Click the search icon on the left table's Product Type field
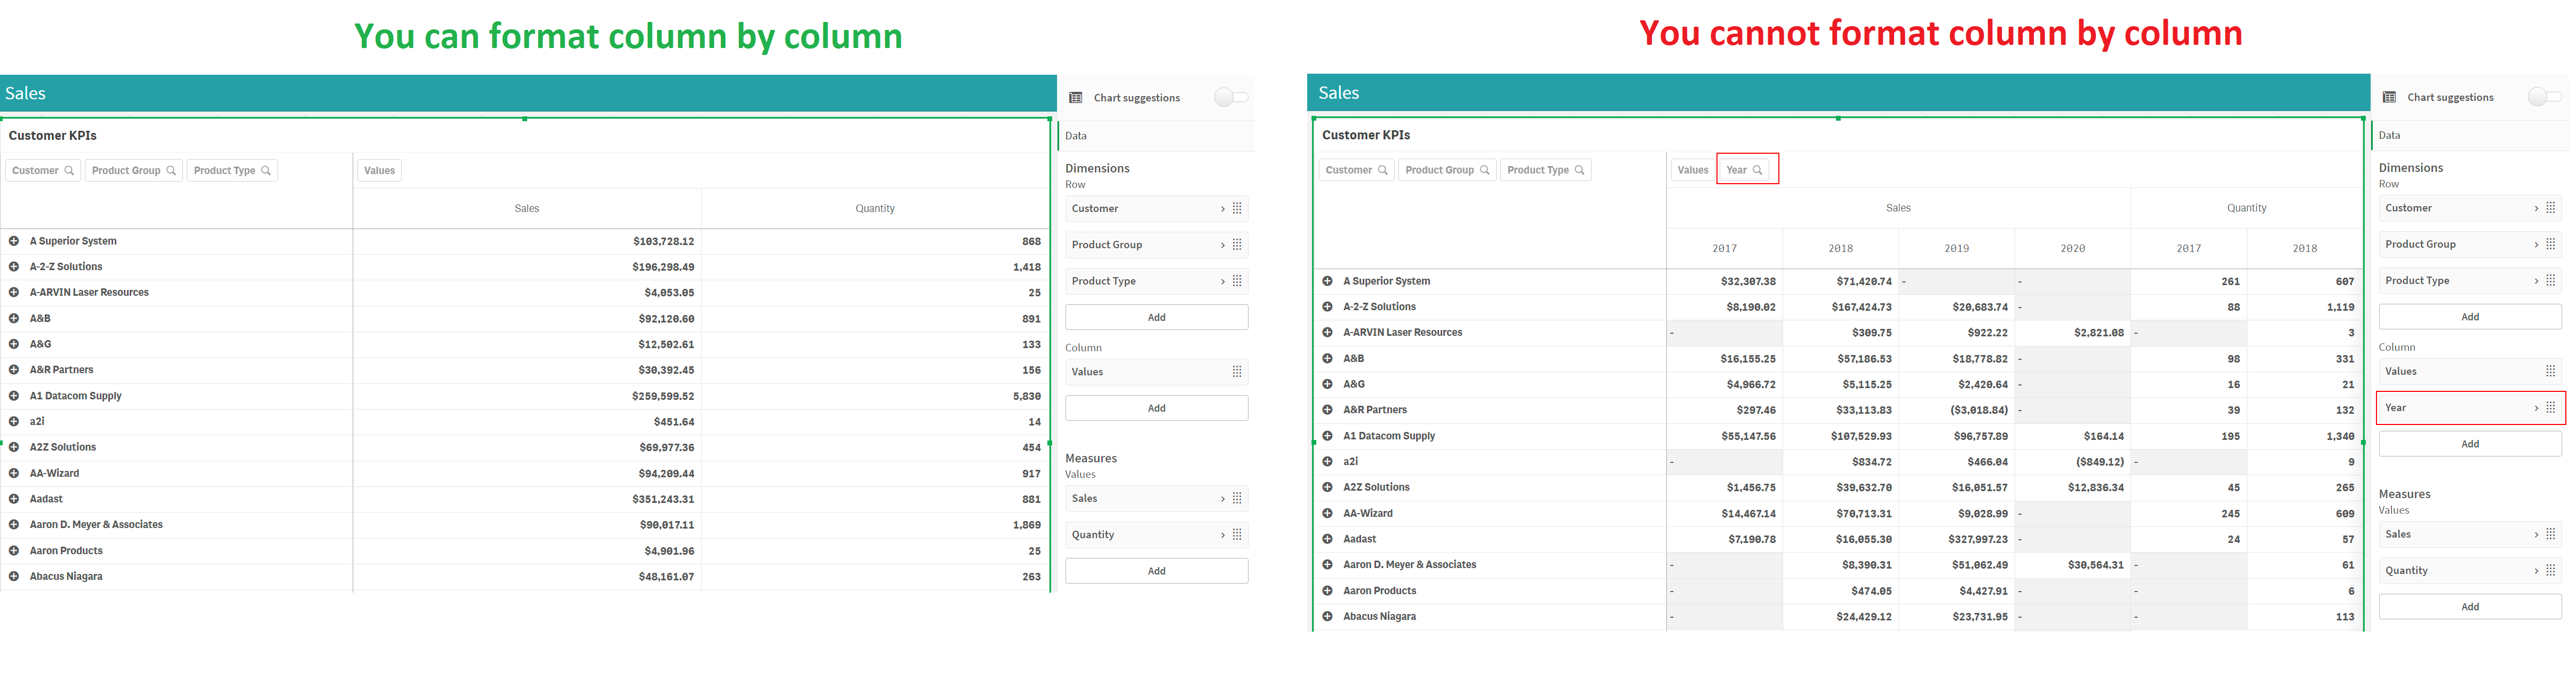Image resolution: width=2576 pixels, height=677 pixels. click(x=266, y=171)
